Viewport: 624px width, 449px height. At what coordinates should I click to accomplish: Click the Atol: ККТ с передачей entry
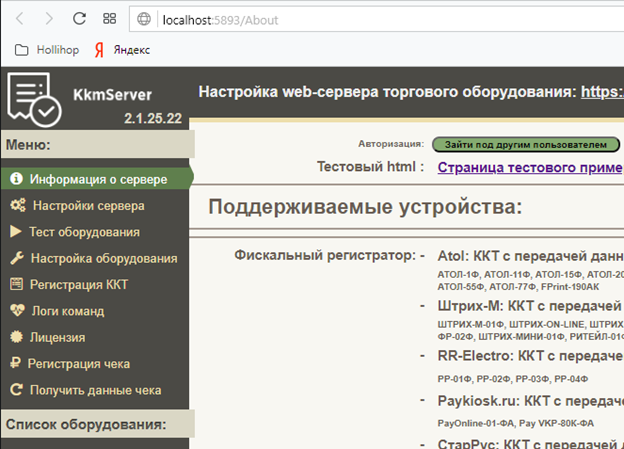pos(530,256)
